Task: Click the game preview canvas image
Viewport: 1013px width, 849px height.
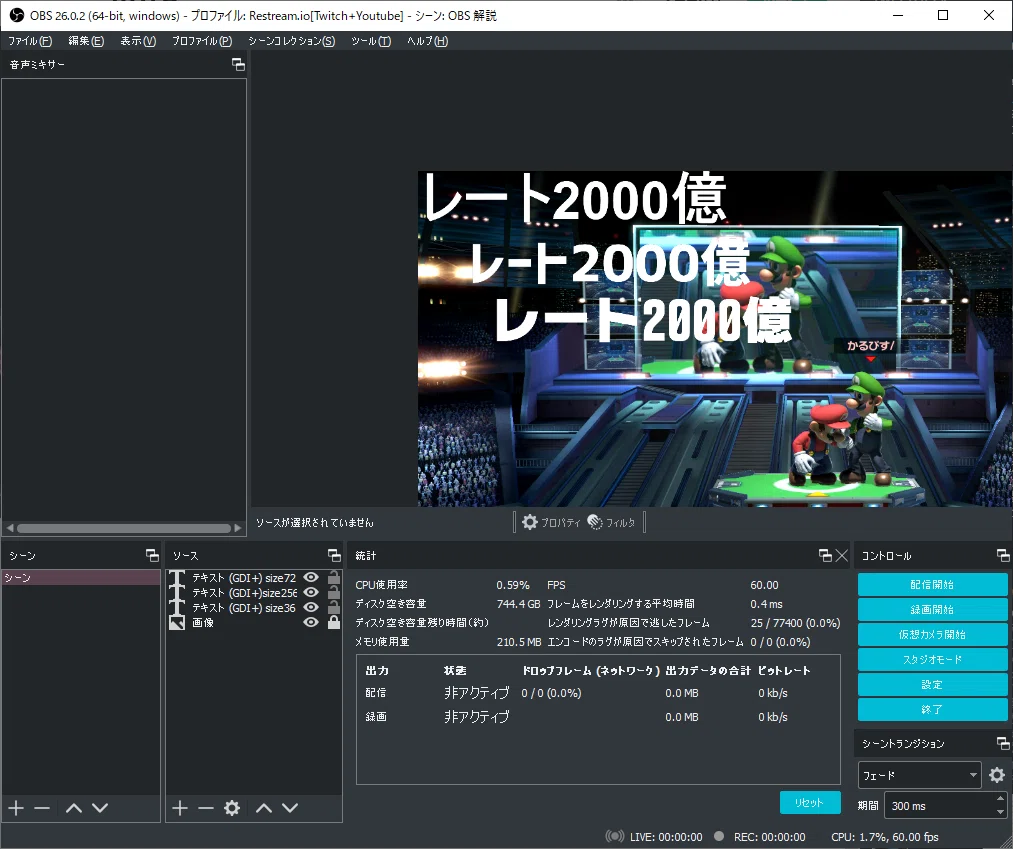Action: [715, 339]
